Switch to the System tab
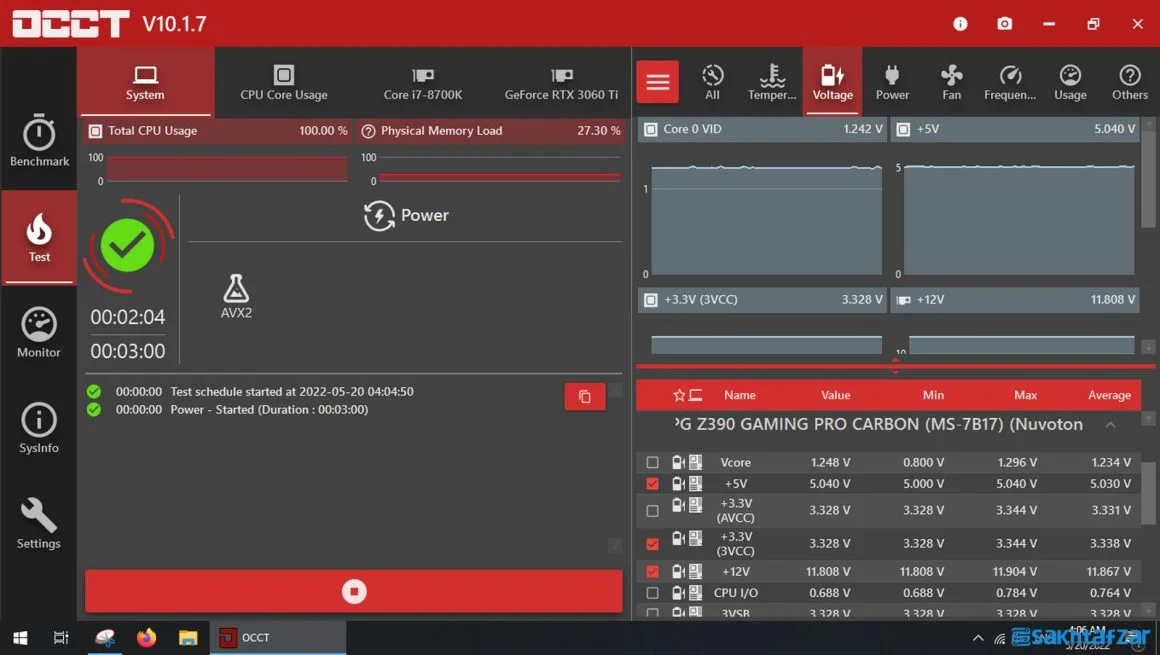Screen dimensions: 1160x655 [145, 81]
